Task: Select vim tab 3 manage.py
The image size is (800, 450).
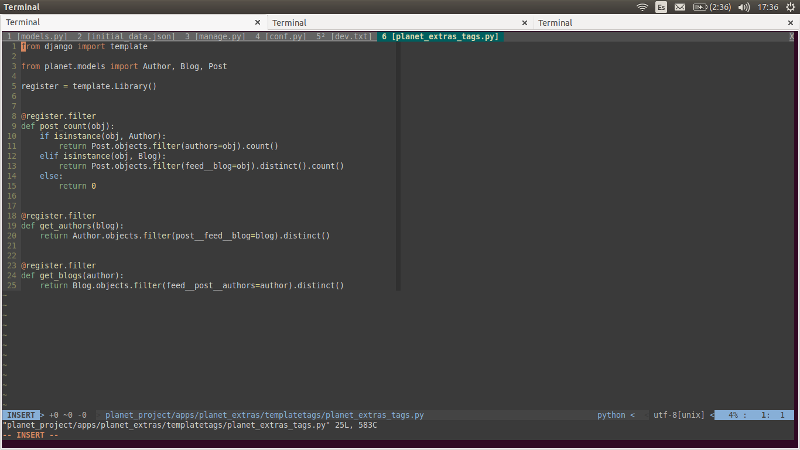Action: (214, 36)
